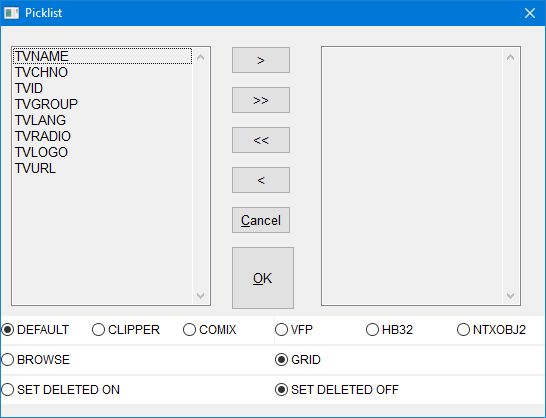Move all fields right with >> button

261,100
